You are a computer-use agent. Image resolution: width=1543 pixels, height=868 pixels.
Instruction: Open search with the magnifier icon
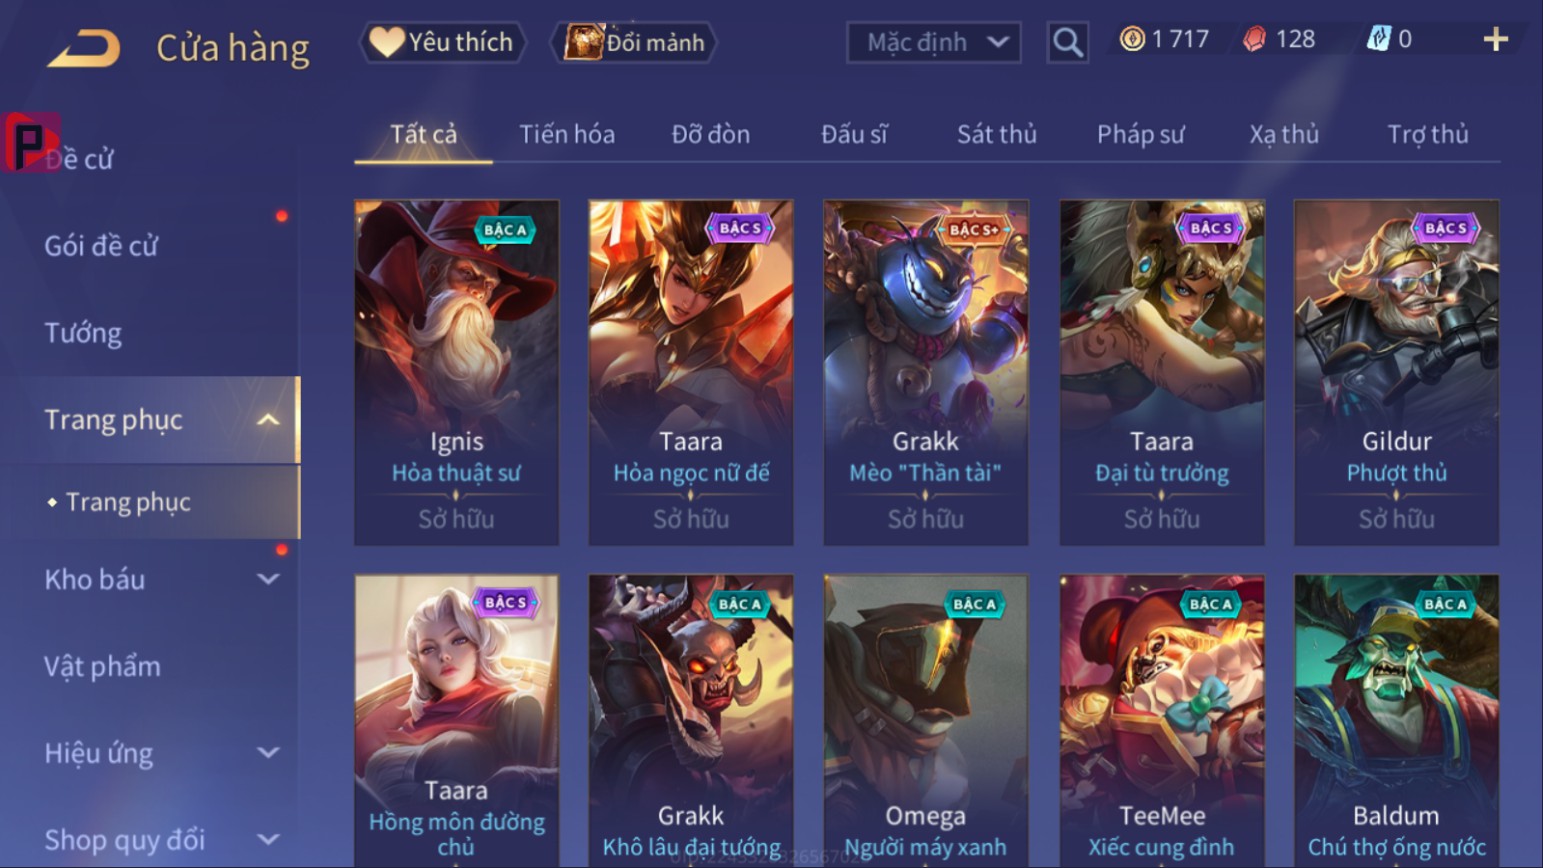(1067, 42)
